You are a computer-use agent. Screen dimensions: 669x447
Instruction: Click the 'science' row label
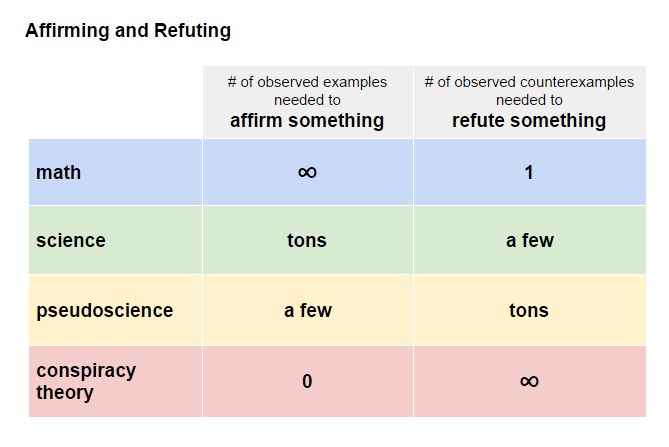coord(71,241)
